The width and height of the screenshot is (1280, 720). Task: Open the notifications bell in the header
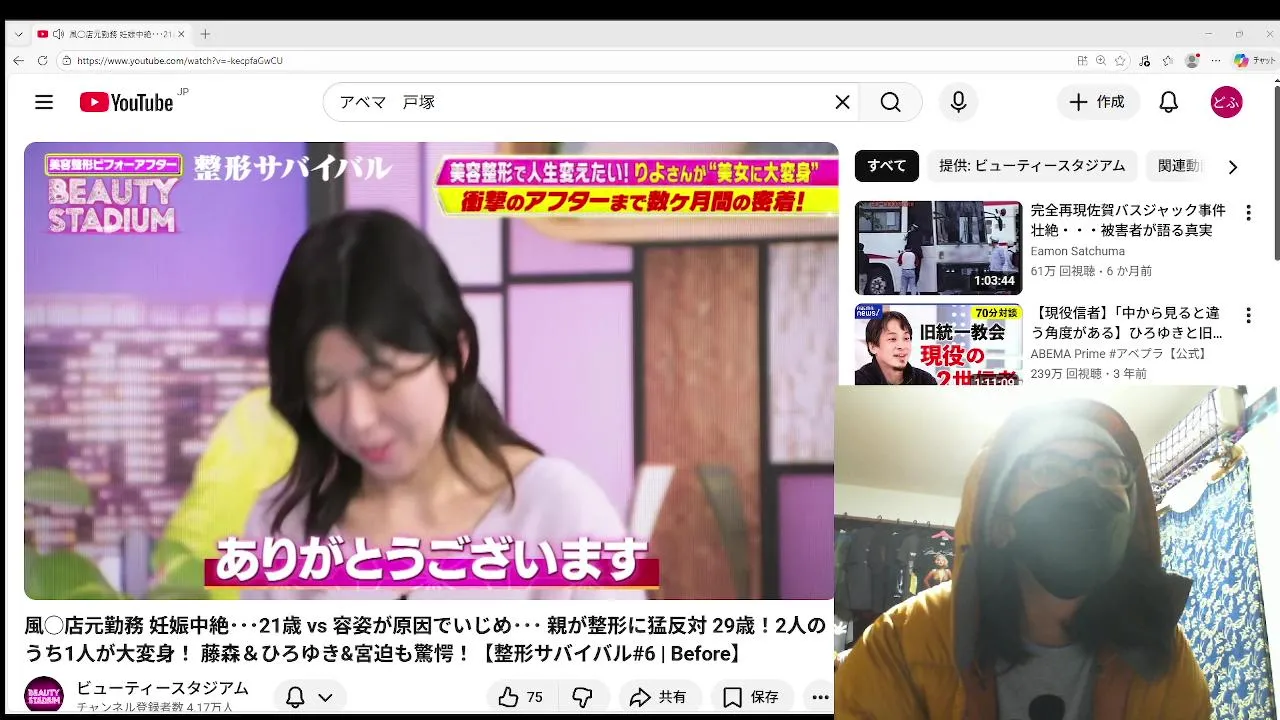click(x=1168, y=102)
